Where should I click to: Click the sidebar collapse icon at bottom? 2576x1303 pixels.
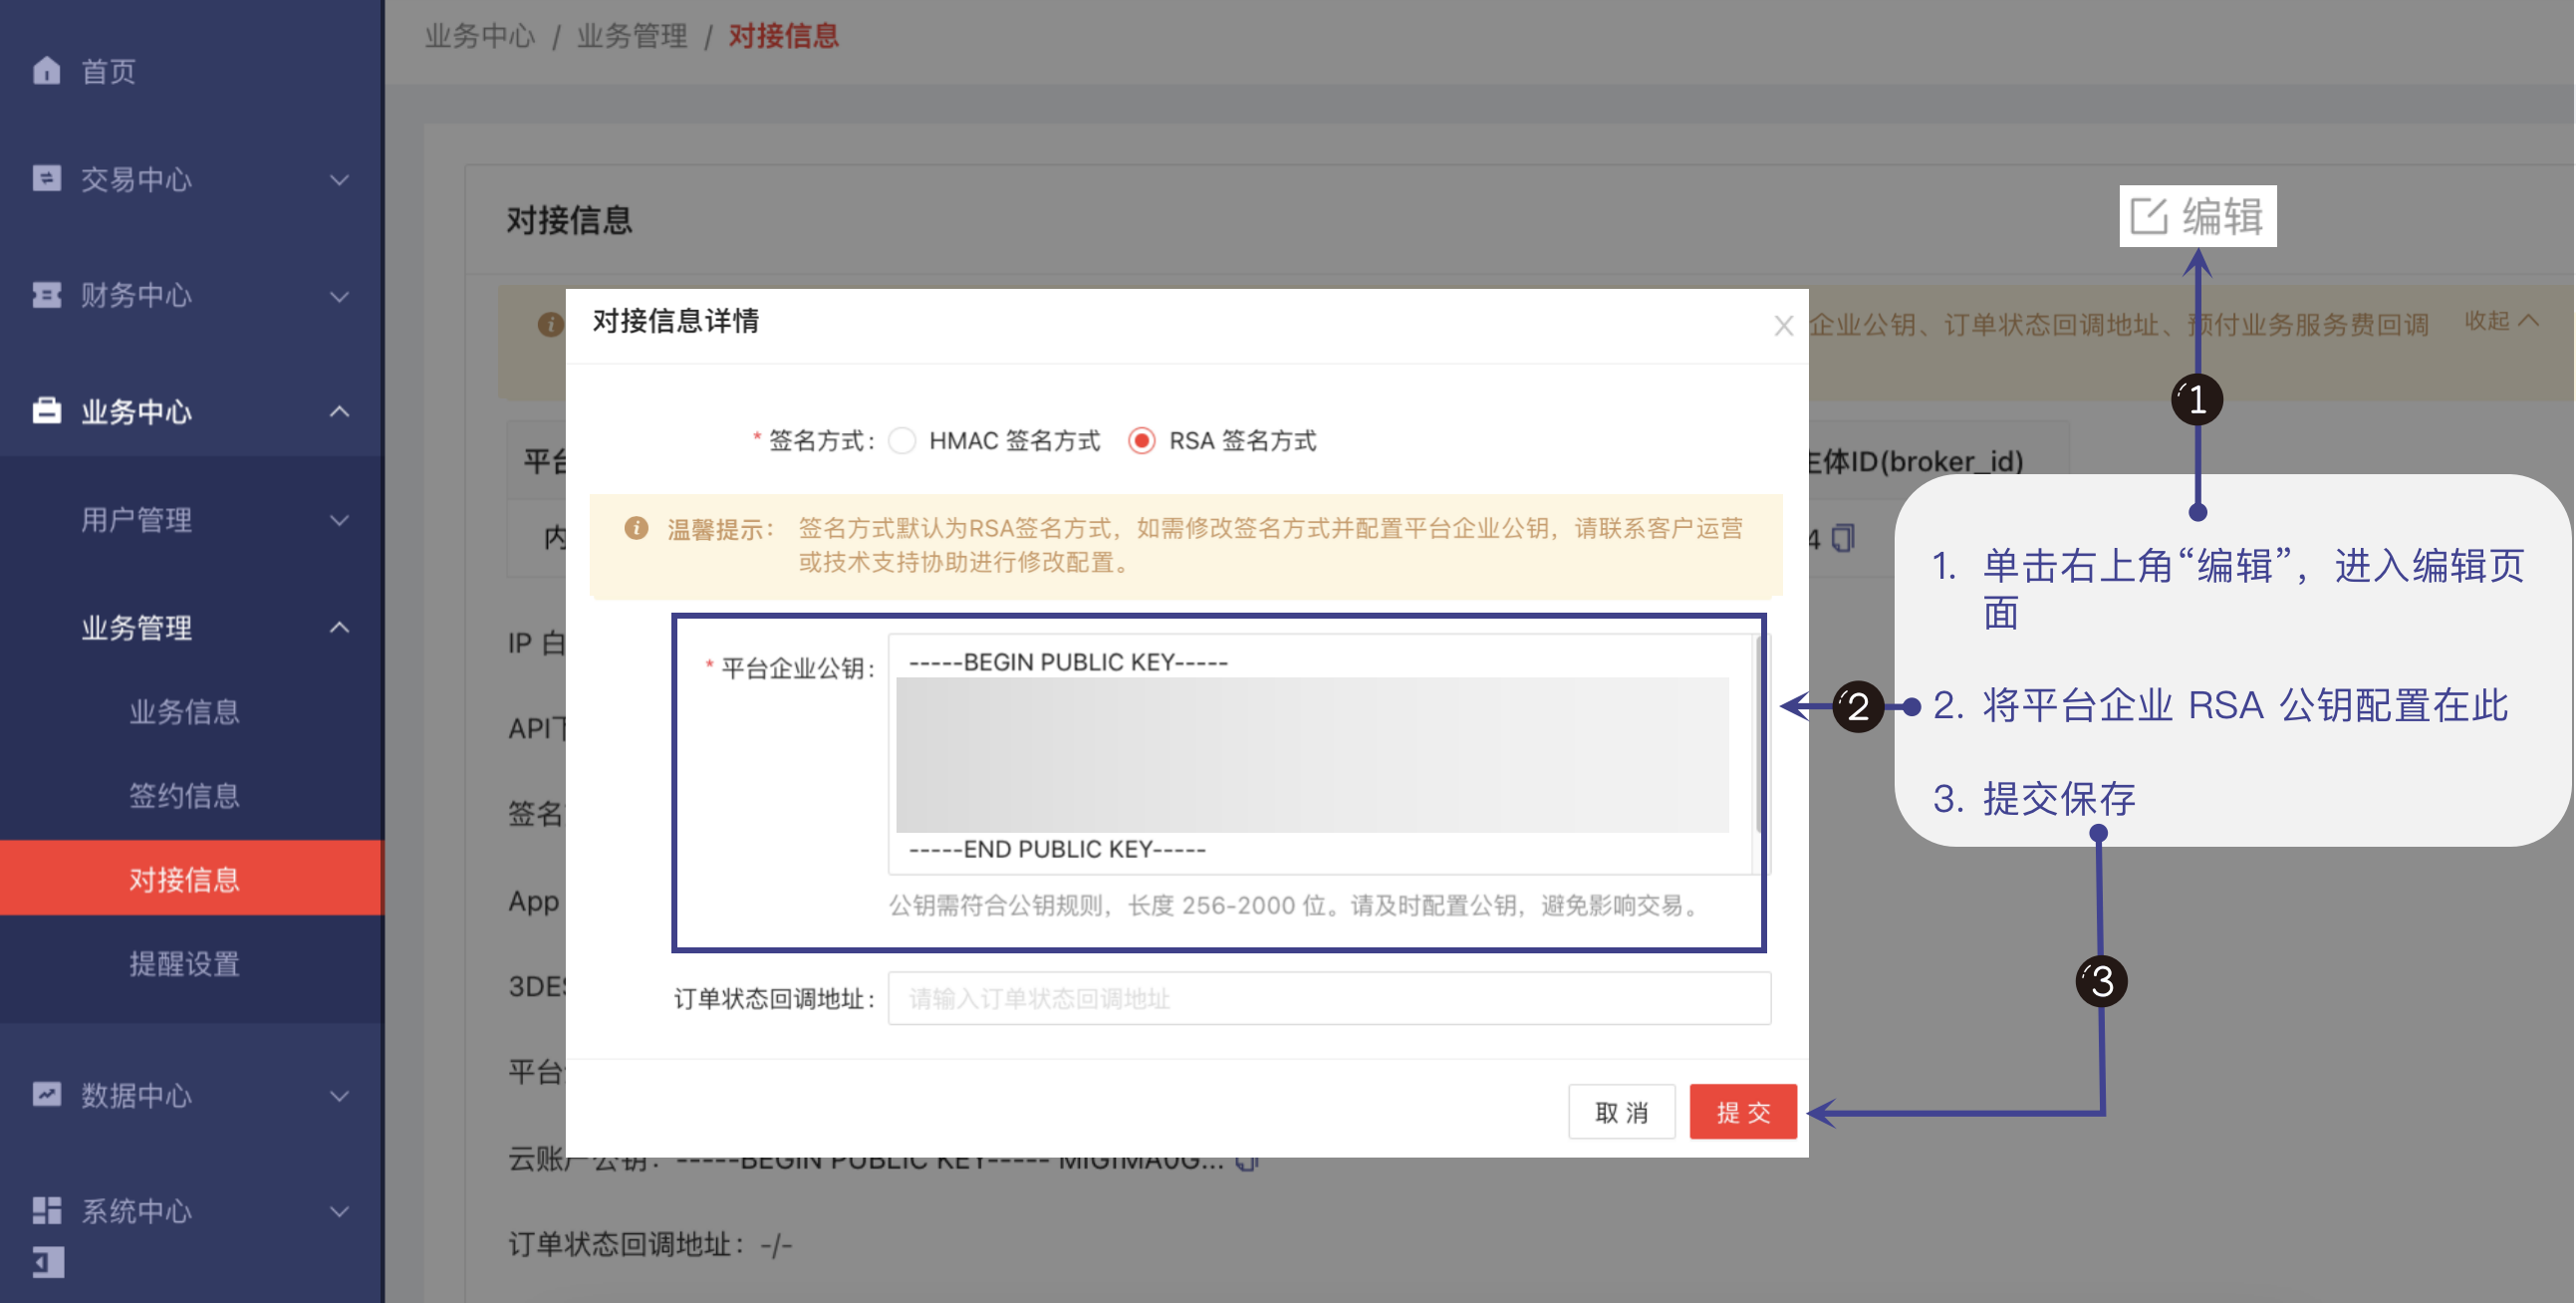coord(48,1262)
